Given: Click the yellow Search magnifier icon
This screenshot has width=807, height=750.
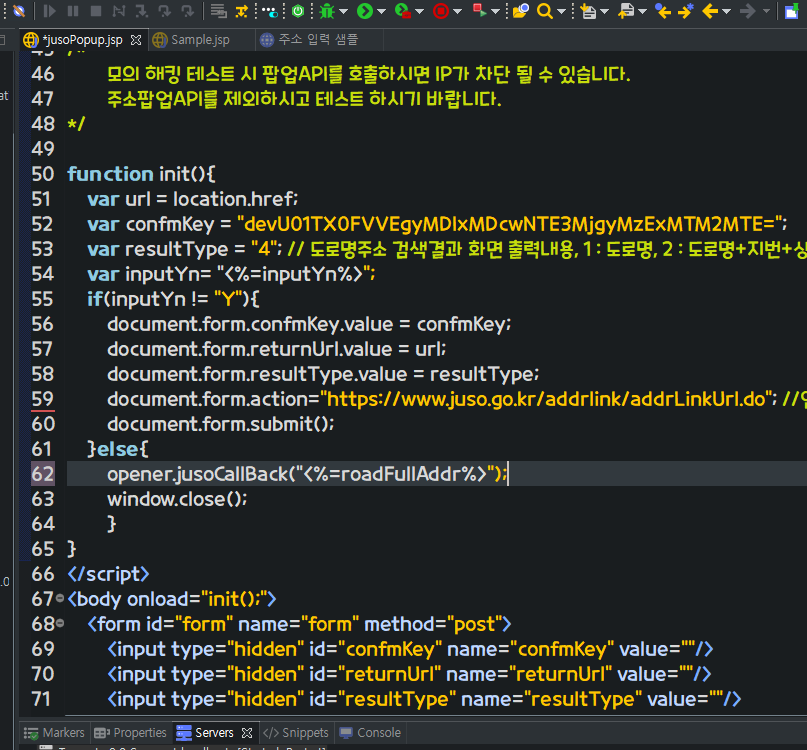Looking at the screenshot, I should [545, 11].
